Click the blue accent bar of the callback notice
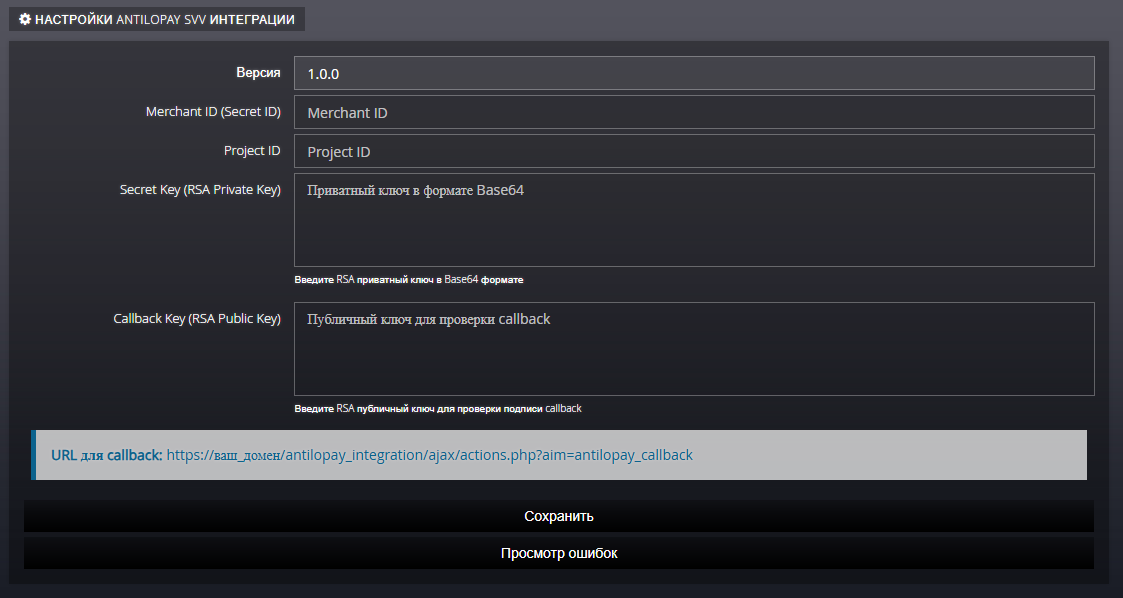The height and width of the screenshot is (598, 1123). point(33,455)
